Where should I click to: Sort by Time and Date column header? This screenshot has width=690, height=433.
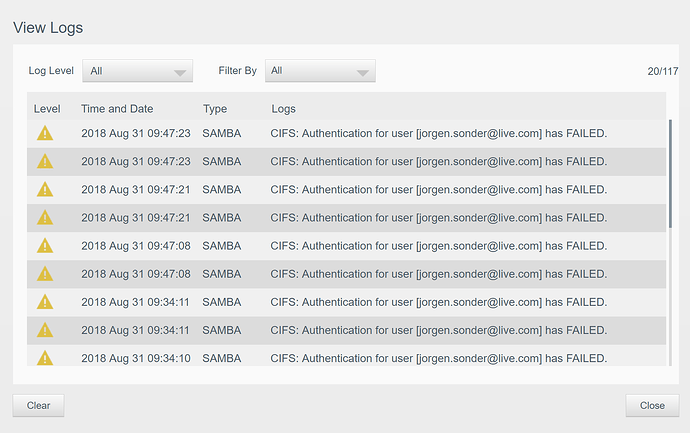click(x=117, y=109)
